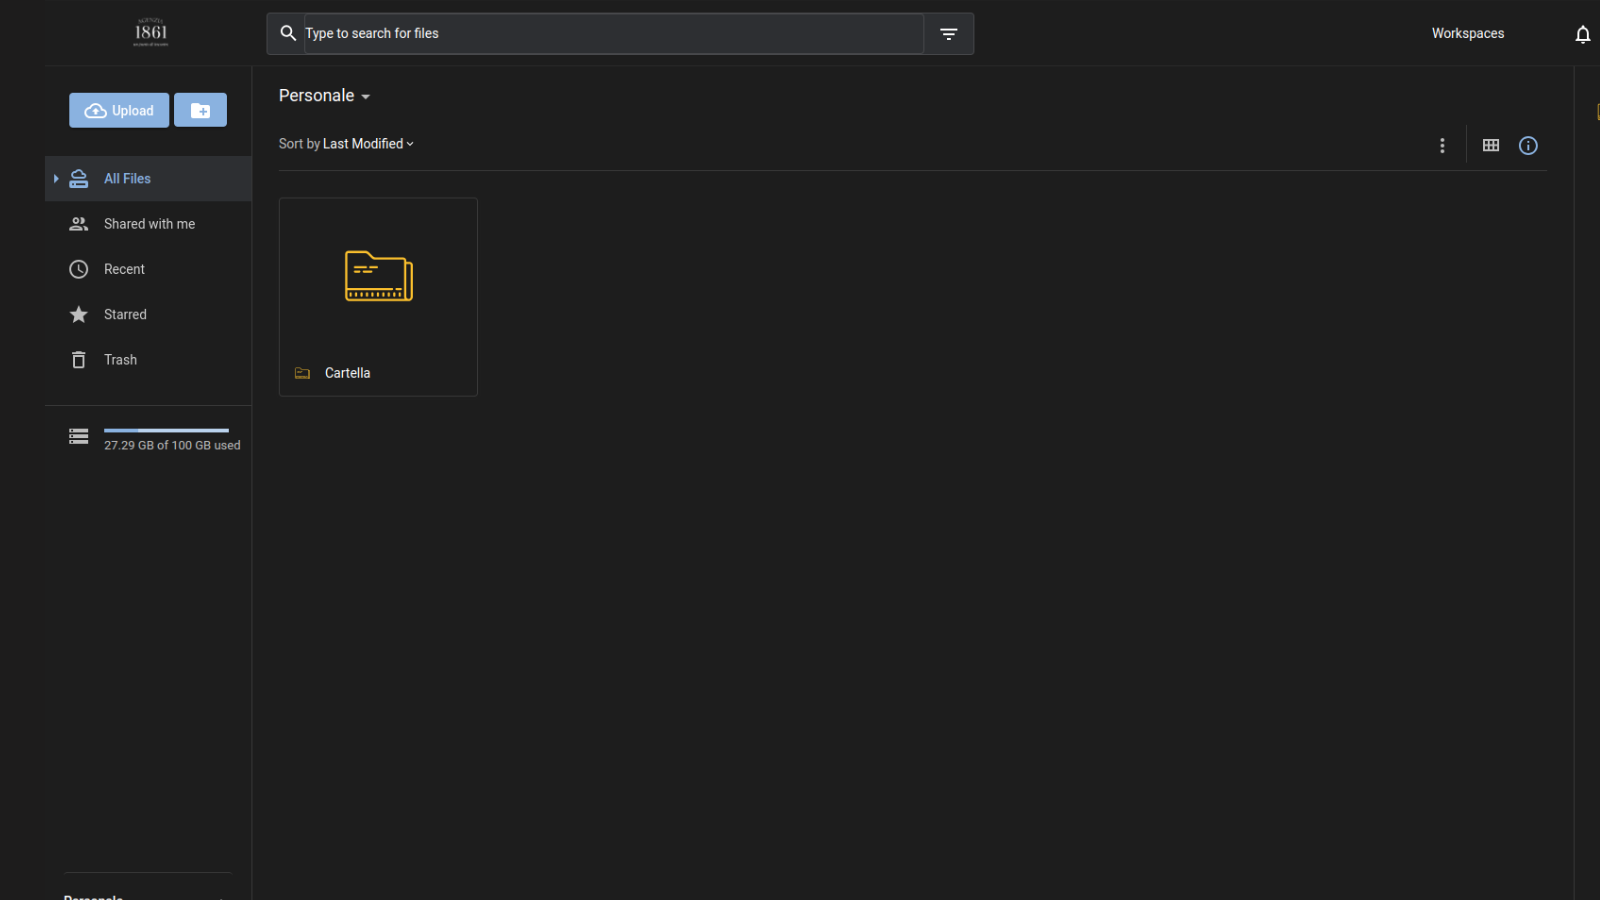Go to Shared with me

tap(149, 224)
